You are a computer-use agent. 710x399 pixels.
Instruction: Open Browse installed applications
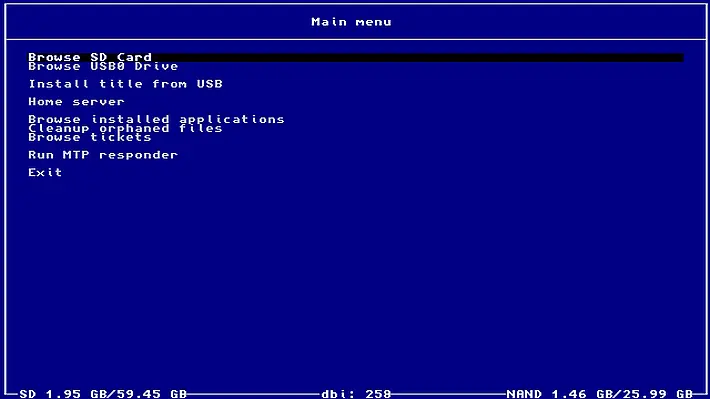[156, 120]
